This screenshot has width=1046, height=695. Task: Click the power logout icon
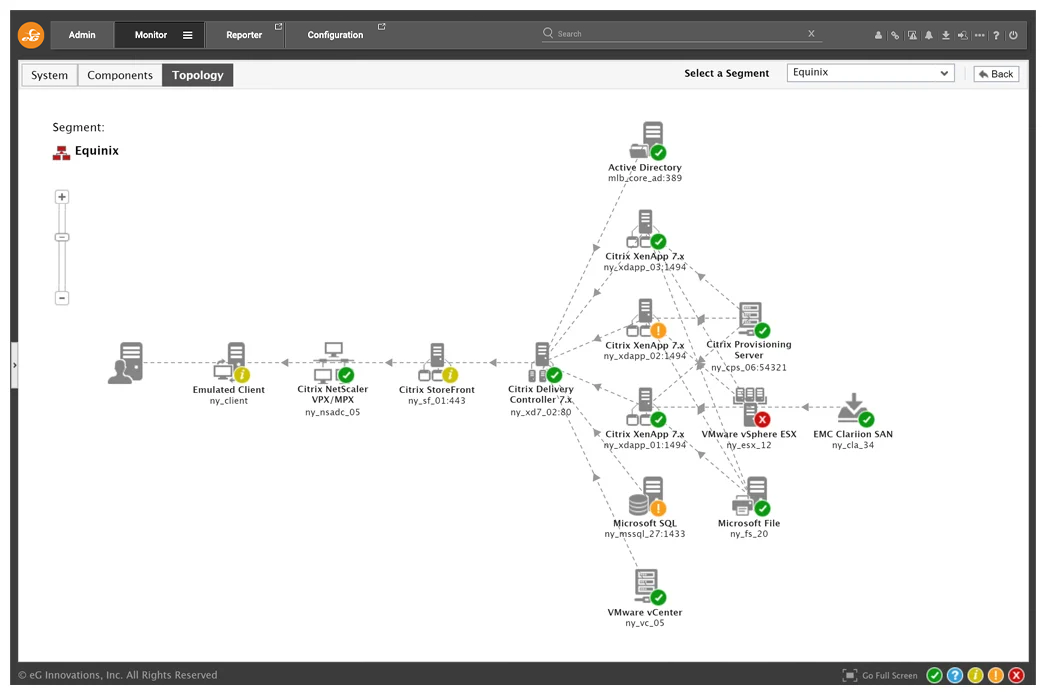pyautogui.click(x=1013, y=35)
